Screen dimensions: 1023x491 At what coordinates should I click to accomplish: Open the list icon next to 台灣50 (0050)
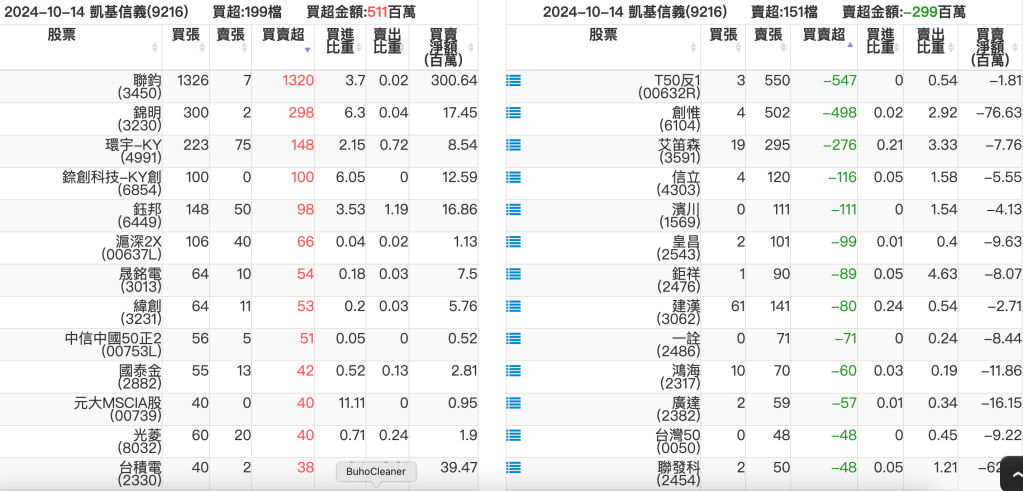(x=514, y=434)
